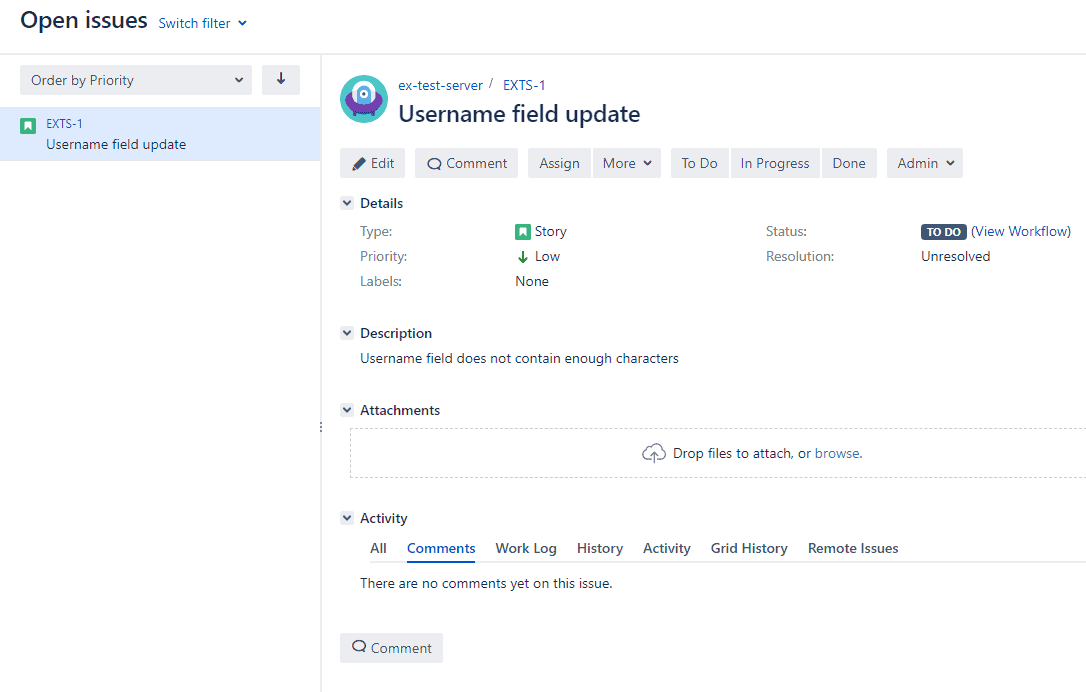Click 'Username field update' in issue list
The height and width of the screenshot is (692, 1086).
(116, 144)
